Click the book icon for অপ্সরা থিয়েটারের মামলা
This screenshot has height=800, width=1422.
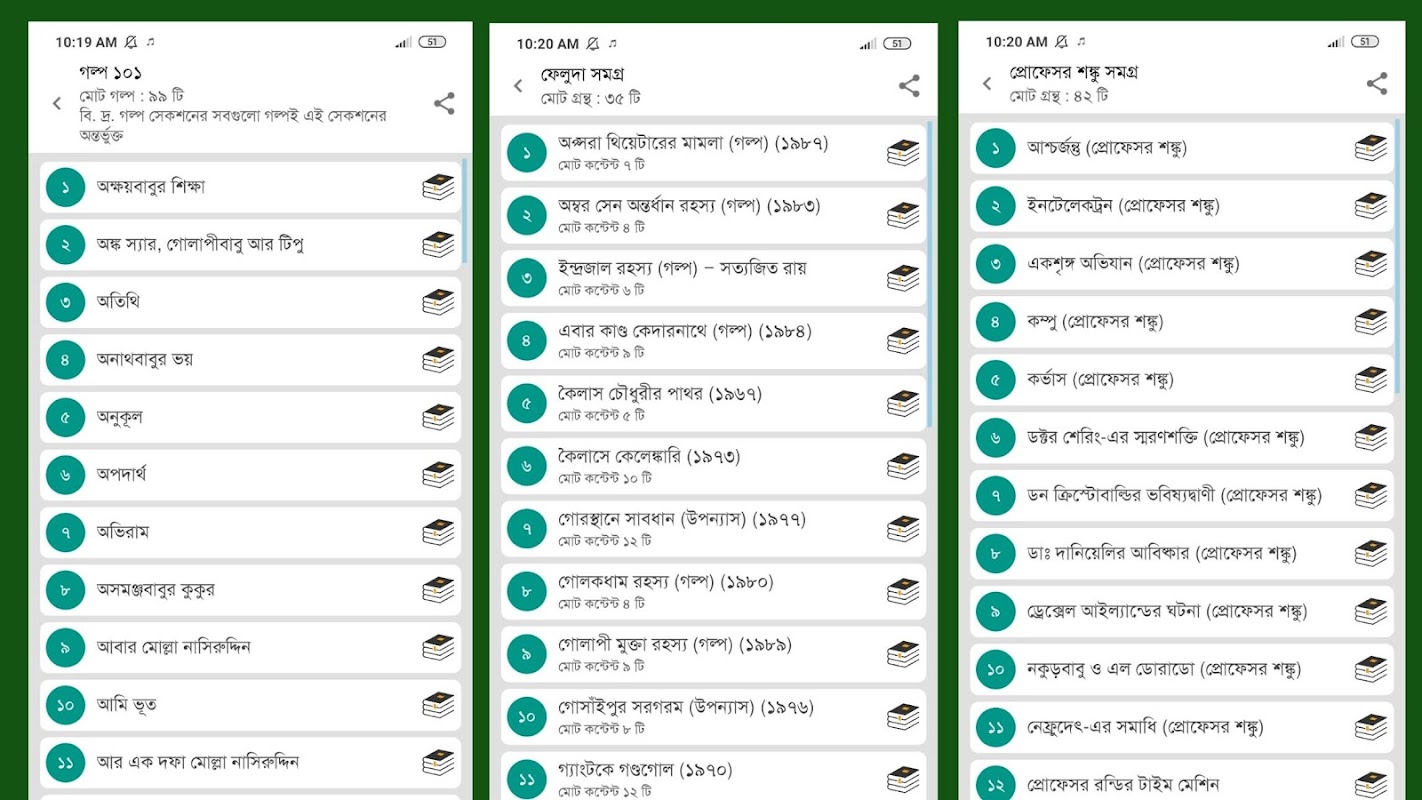coord(903,153)
